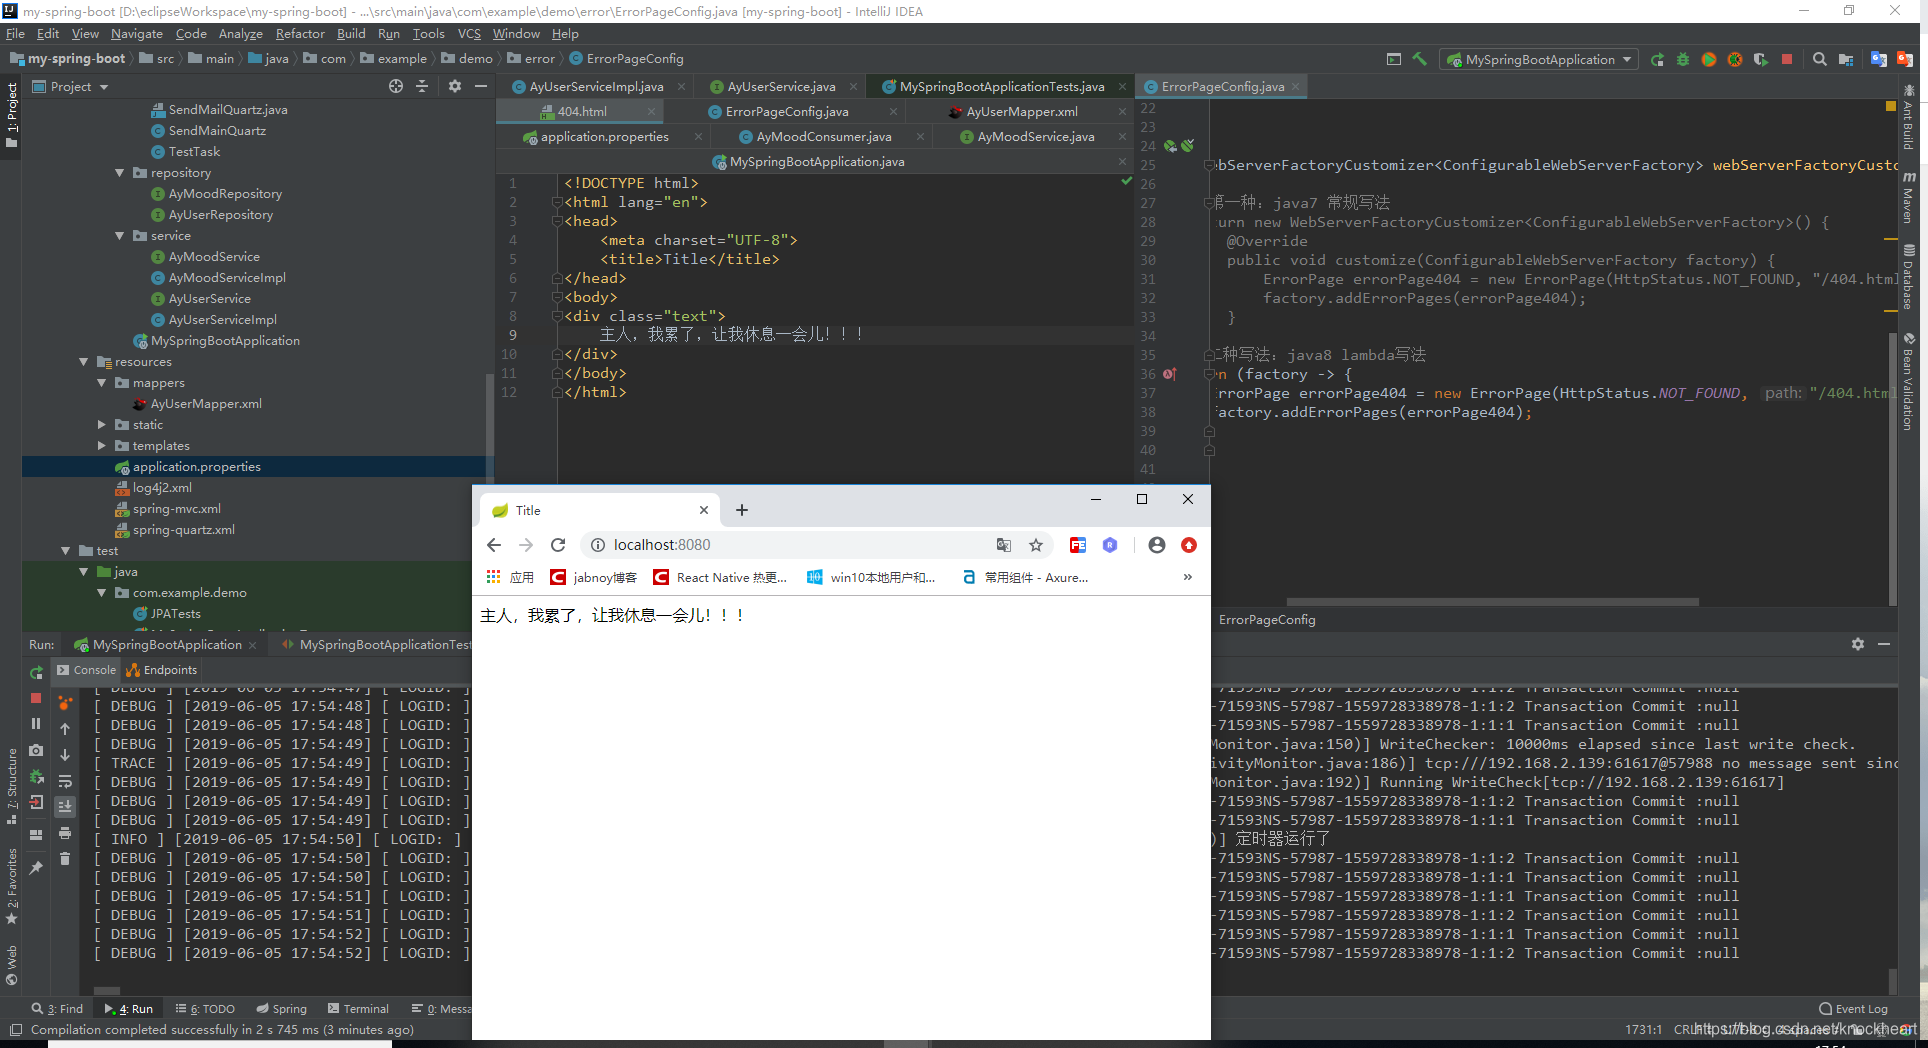Viewport: 1928px width, 1048px height.
Task: Go back in the Chrome browser window
Action: pyautogui.click(x=494, y=545)
